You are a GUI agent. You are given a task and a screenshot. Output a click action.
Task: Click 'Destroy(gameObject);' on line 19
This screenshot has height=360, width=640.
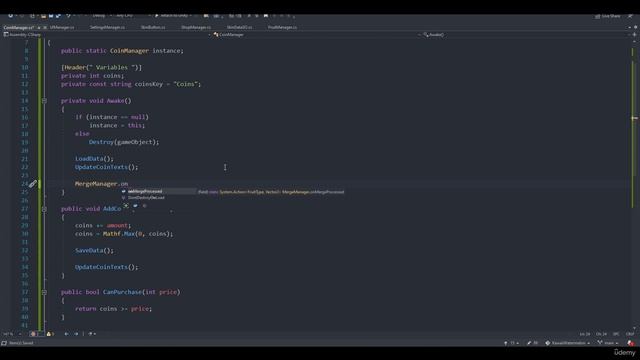(124, 142)
